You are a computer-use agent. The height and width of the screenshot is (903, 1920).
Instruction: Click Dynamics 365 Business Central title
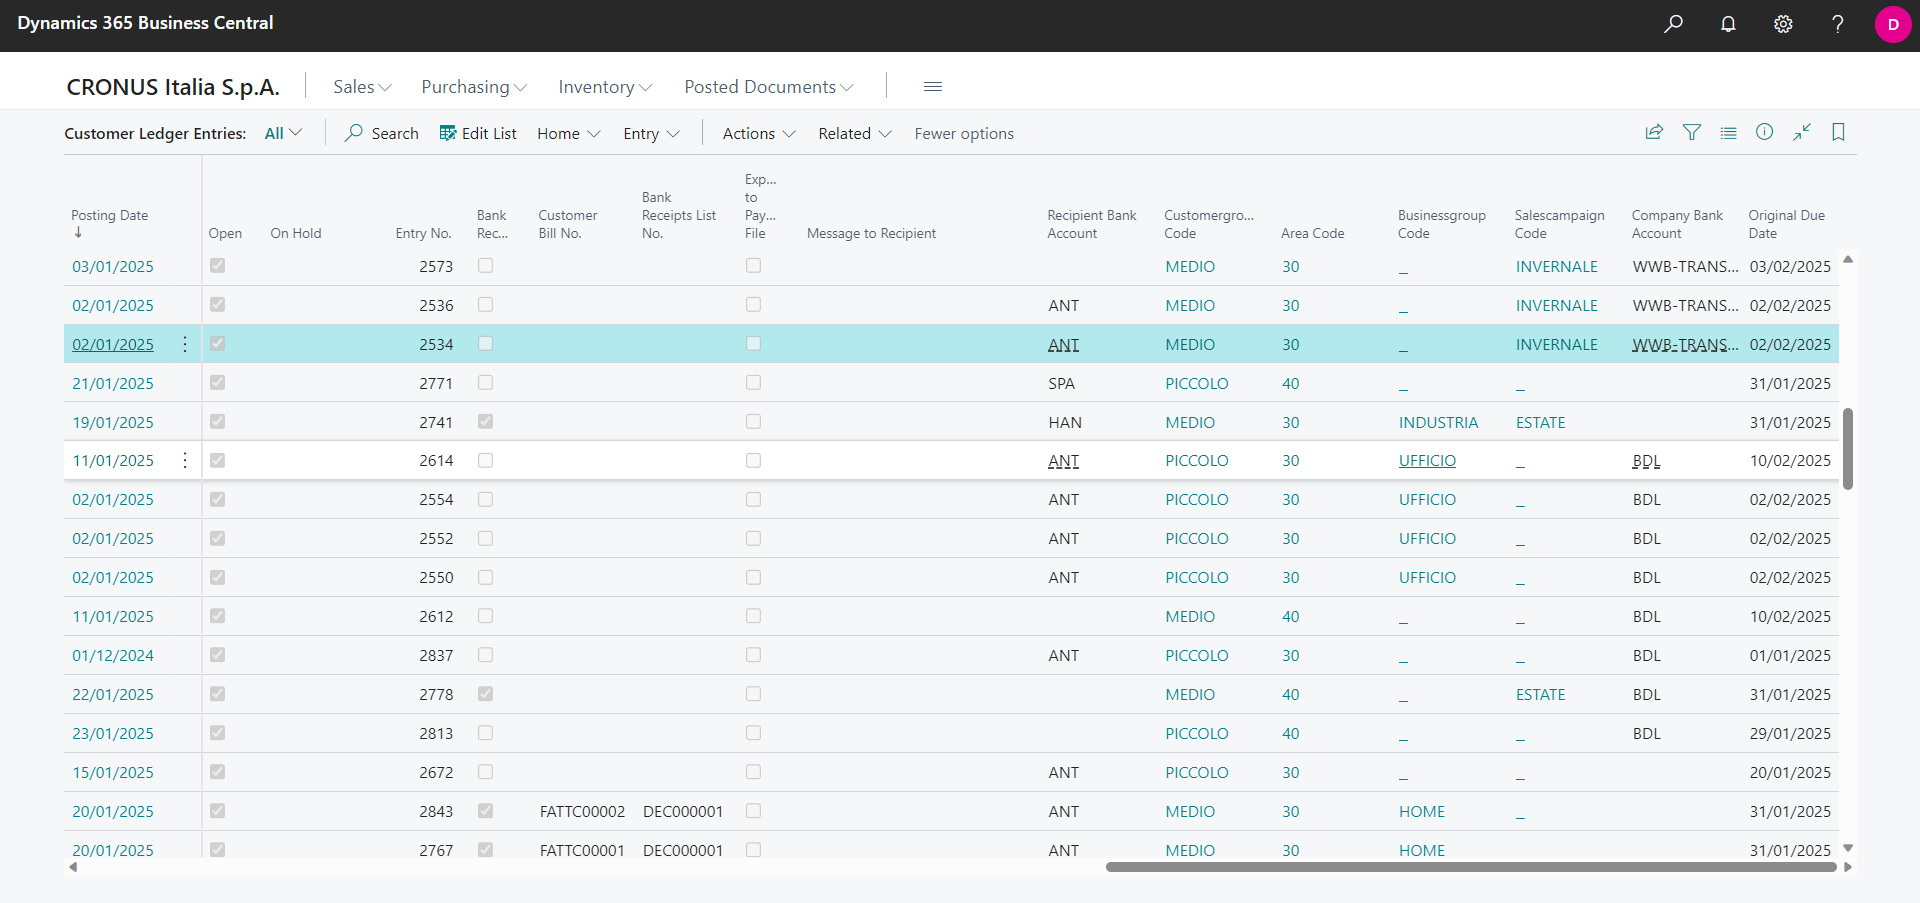coord(145,23)
